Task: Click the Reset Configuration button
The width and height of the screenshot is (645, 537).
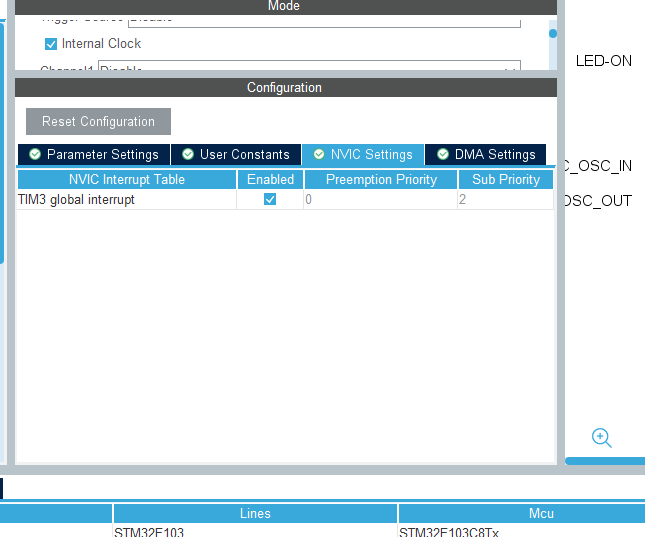Action: point(98,121)
